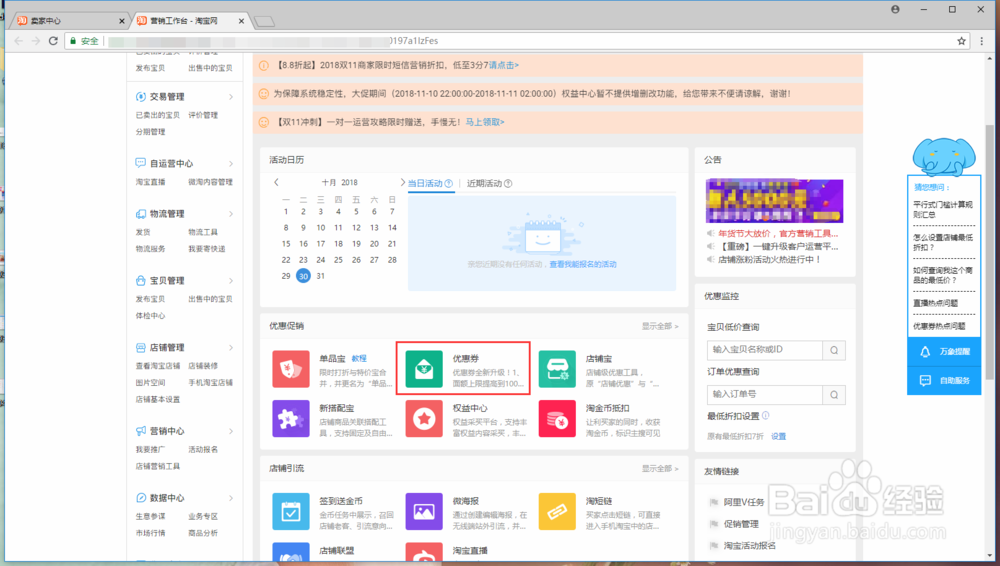Open the 权益中心 red star icon
The width and height of the screenshot is (1000, 566).
424,419
